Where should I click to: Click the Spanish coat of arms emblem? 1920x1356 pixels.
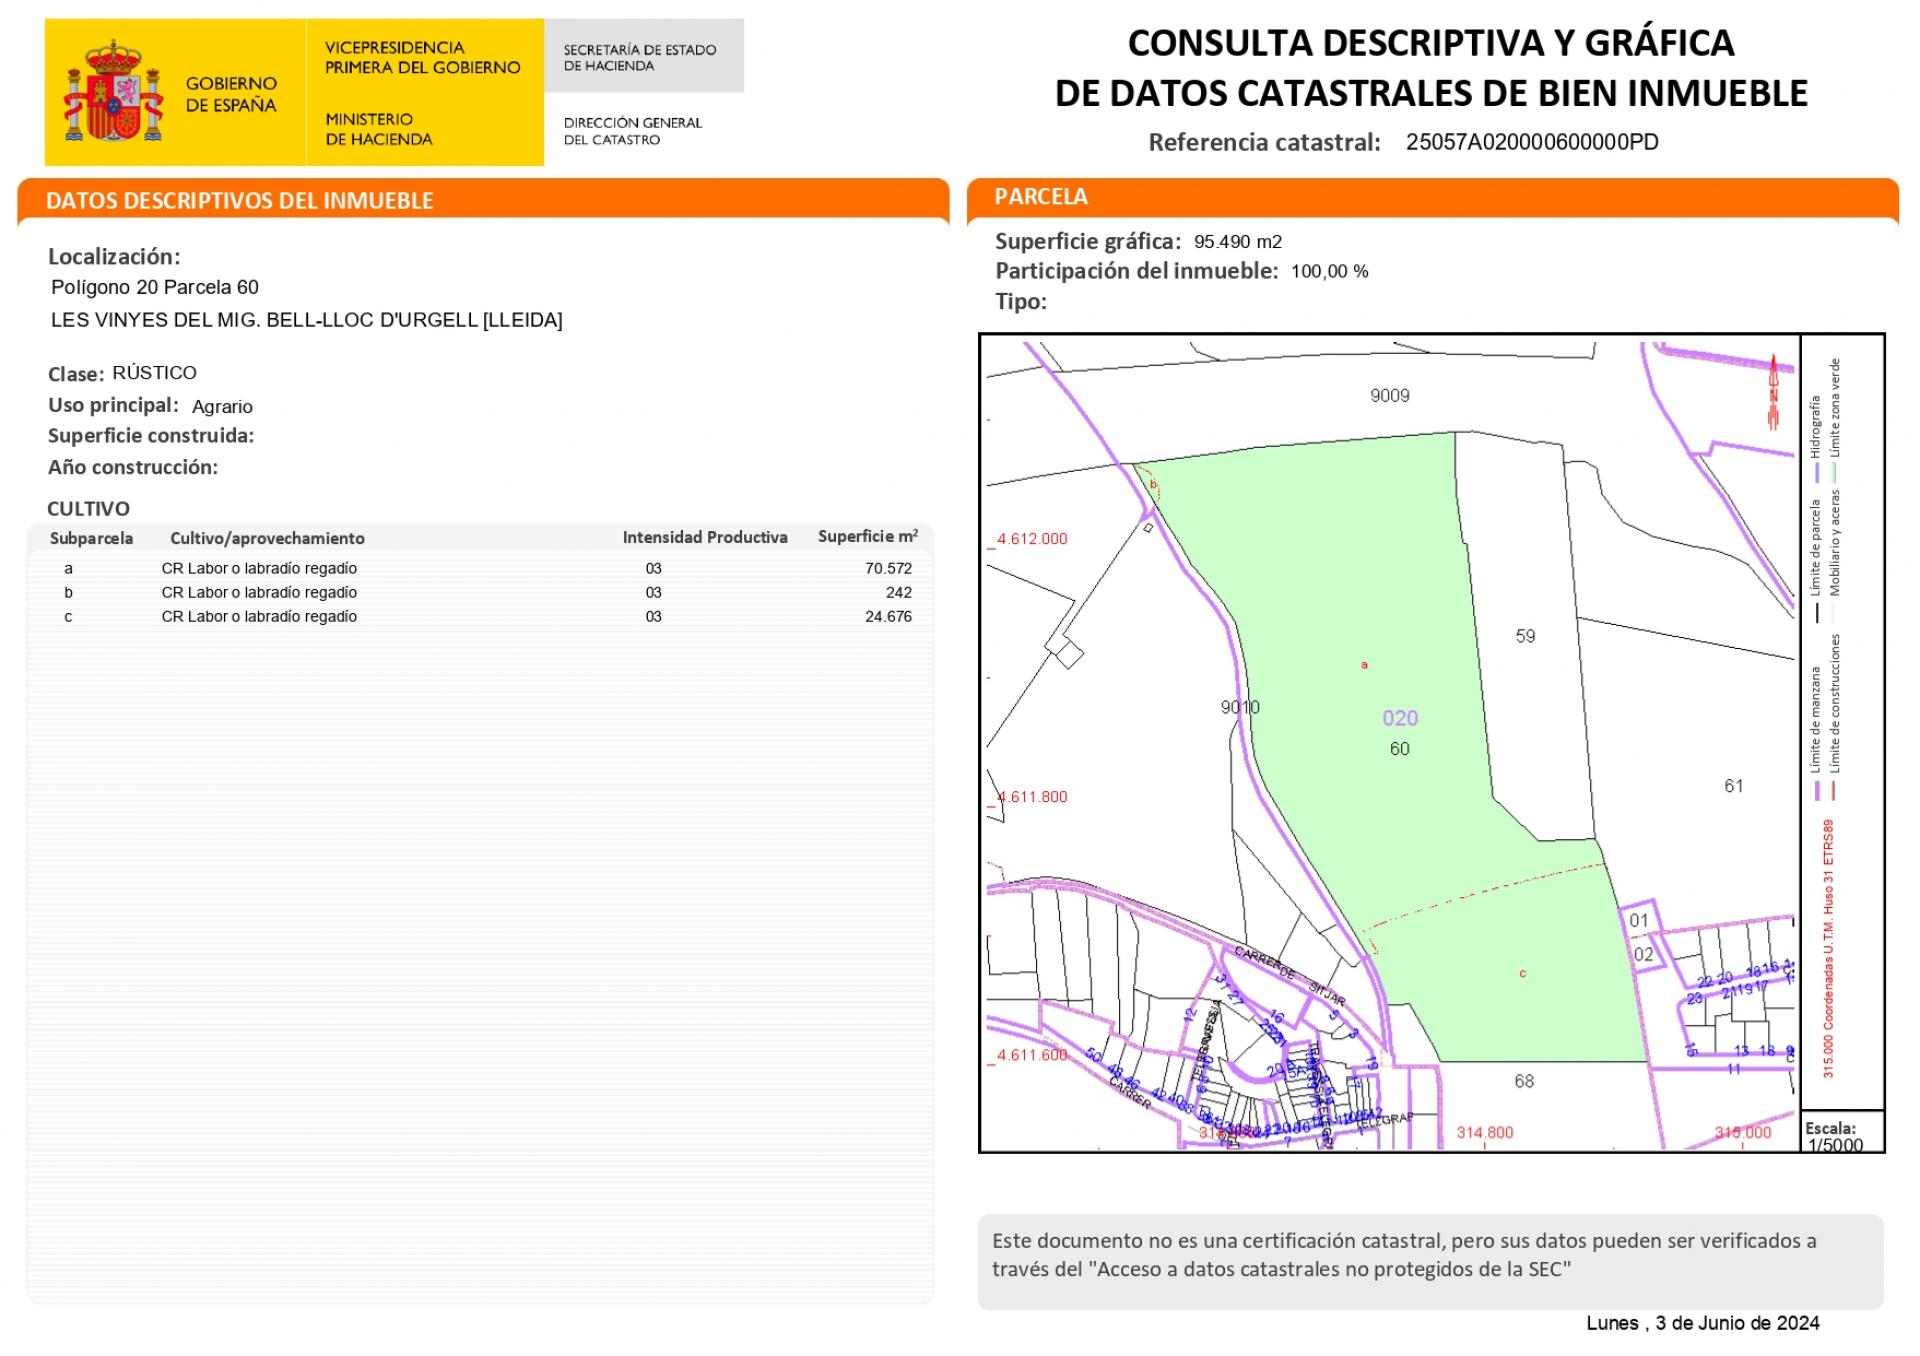click(113, 92)
